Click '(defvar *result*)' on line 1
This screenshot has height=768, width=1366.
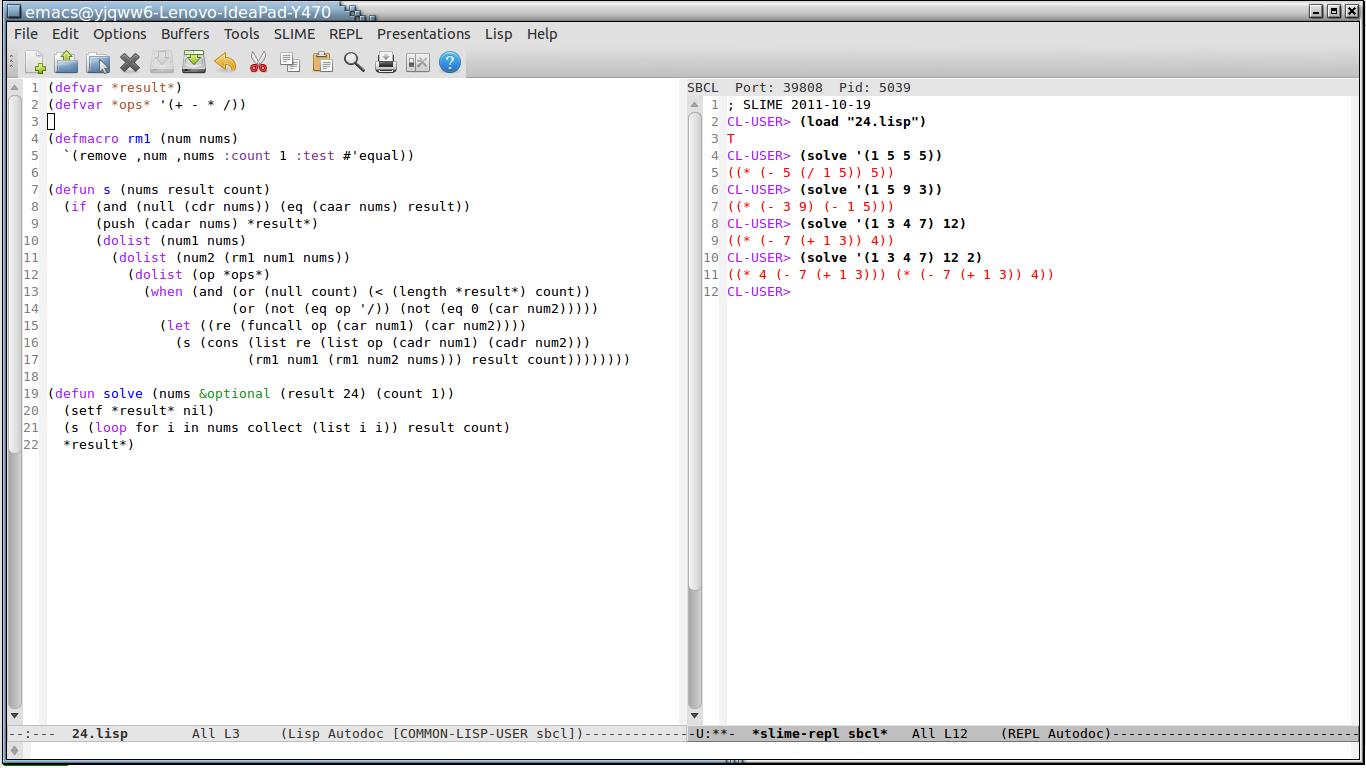pyautogui.click(x=115, y=88)
